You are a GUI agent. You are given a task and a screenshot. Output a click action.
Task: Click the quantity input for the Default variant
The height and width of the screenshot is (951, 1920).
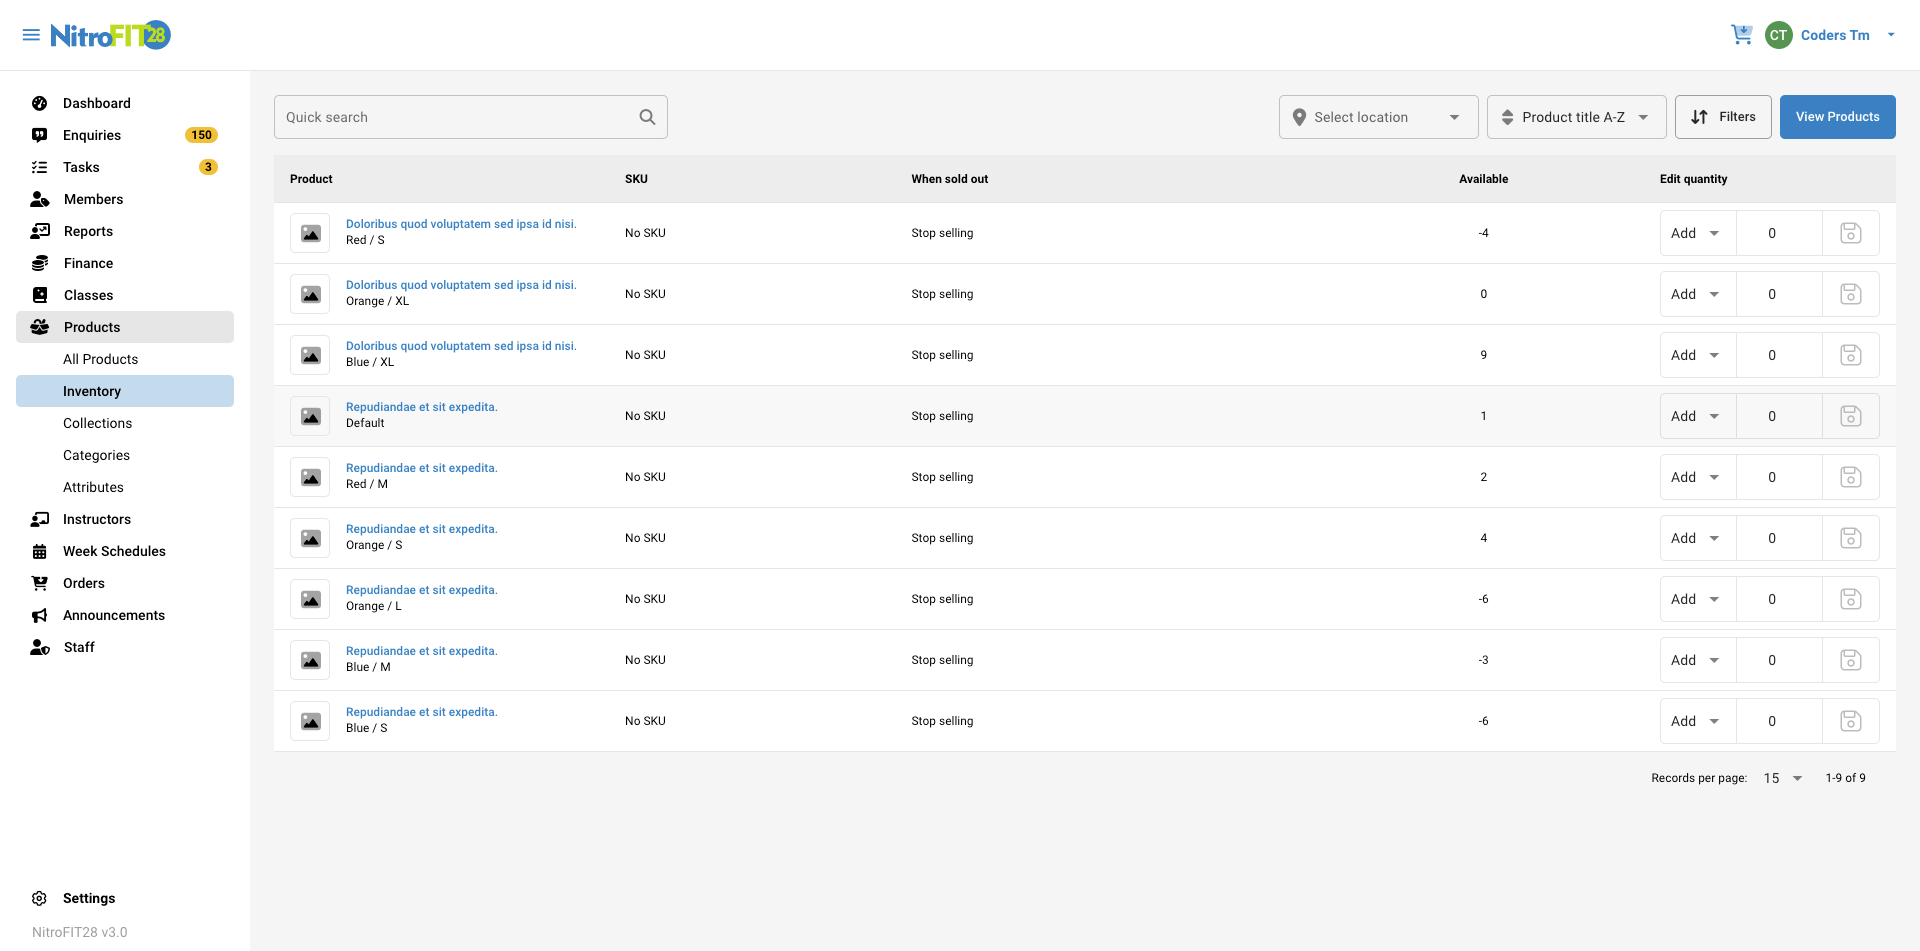pyautogui.click(x=1780, y=416)
